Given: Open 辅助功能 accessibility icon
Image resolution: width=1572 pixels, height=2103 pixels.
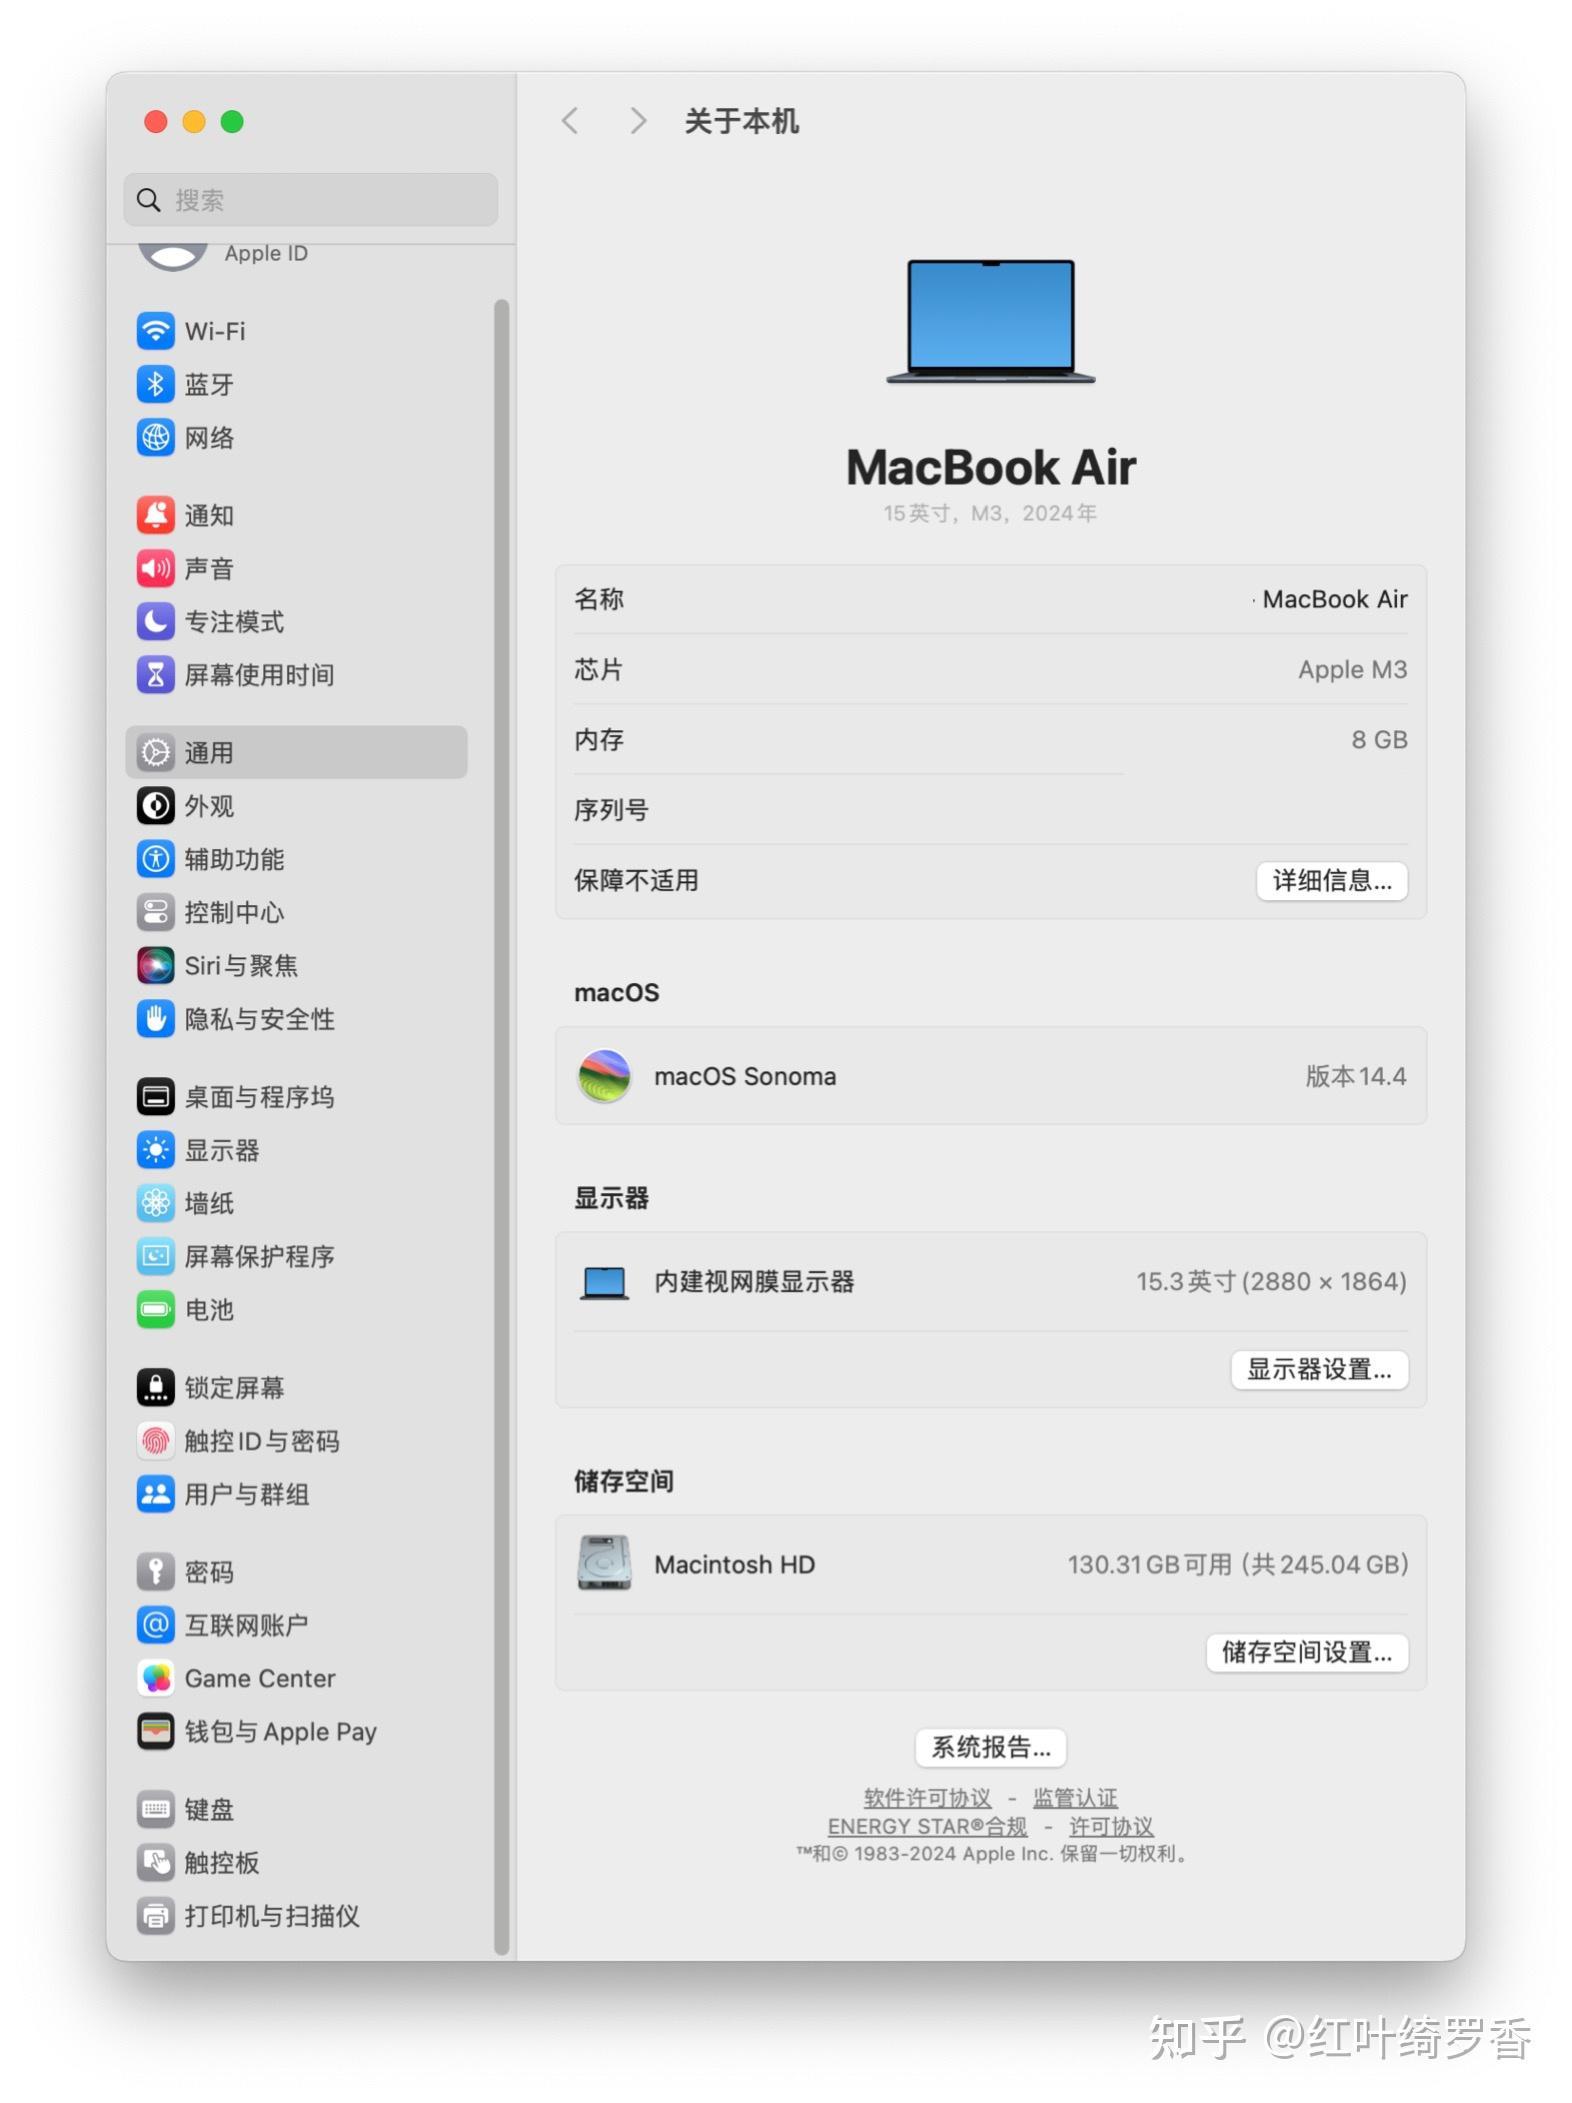Looking at the screenshot, I should click(x=155, y=859).
